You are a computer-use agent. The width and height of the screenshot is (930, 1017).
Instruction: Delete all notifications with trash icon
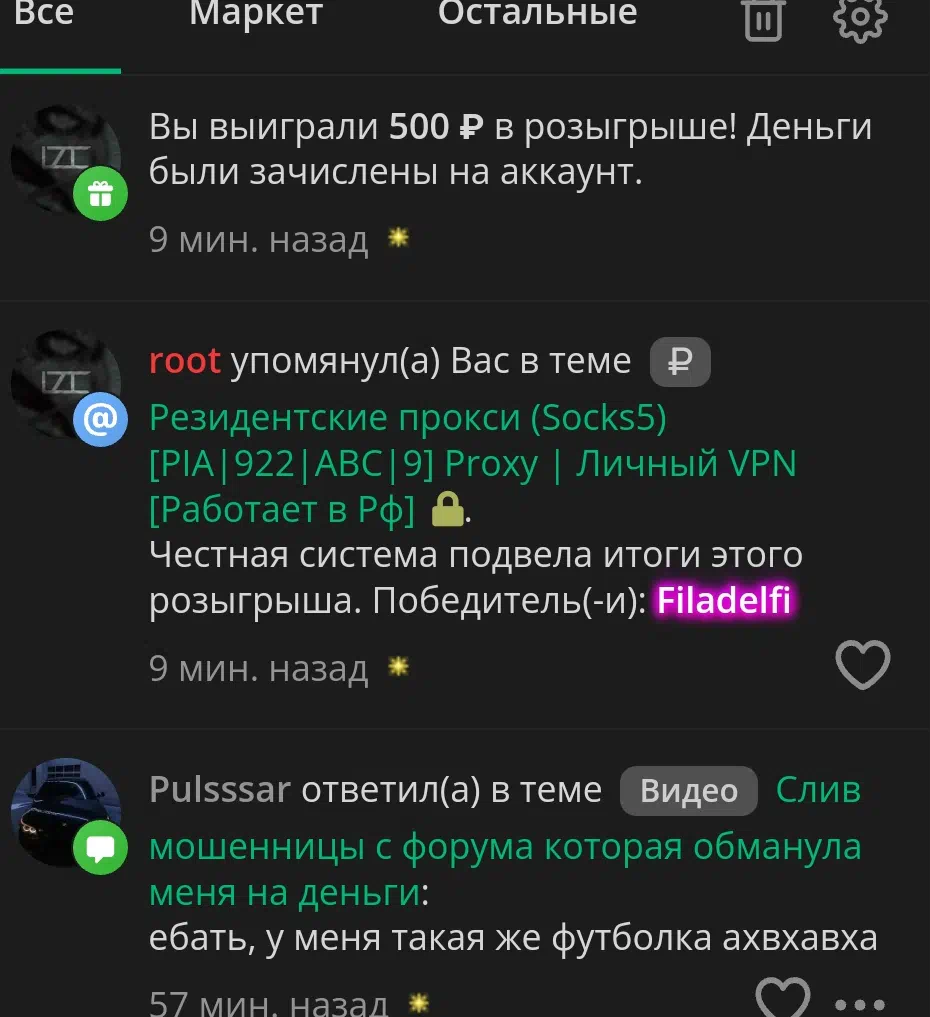[763, 19]
